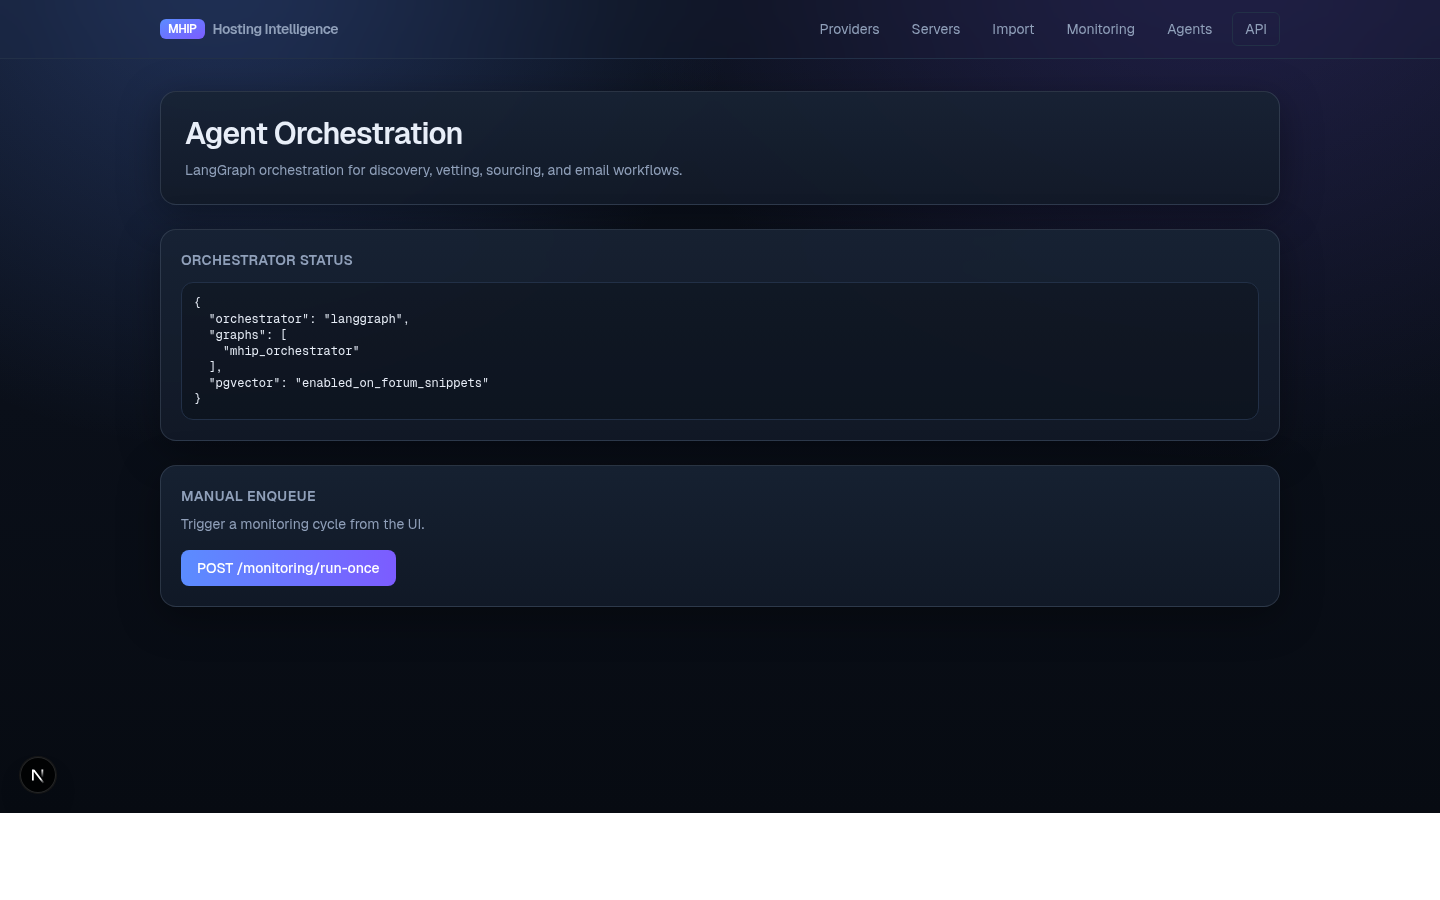Click the Agent Orchestration heading
The height and width of the screenshot is (900, 1440).
click(x=323, y=133)
